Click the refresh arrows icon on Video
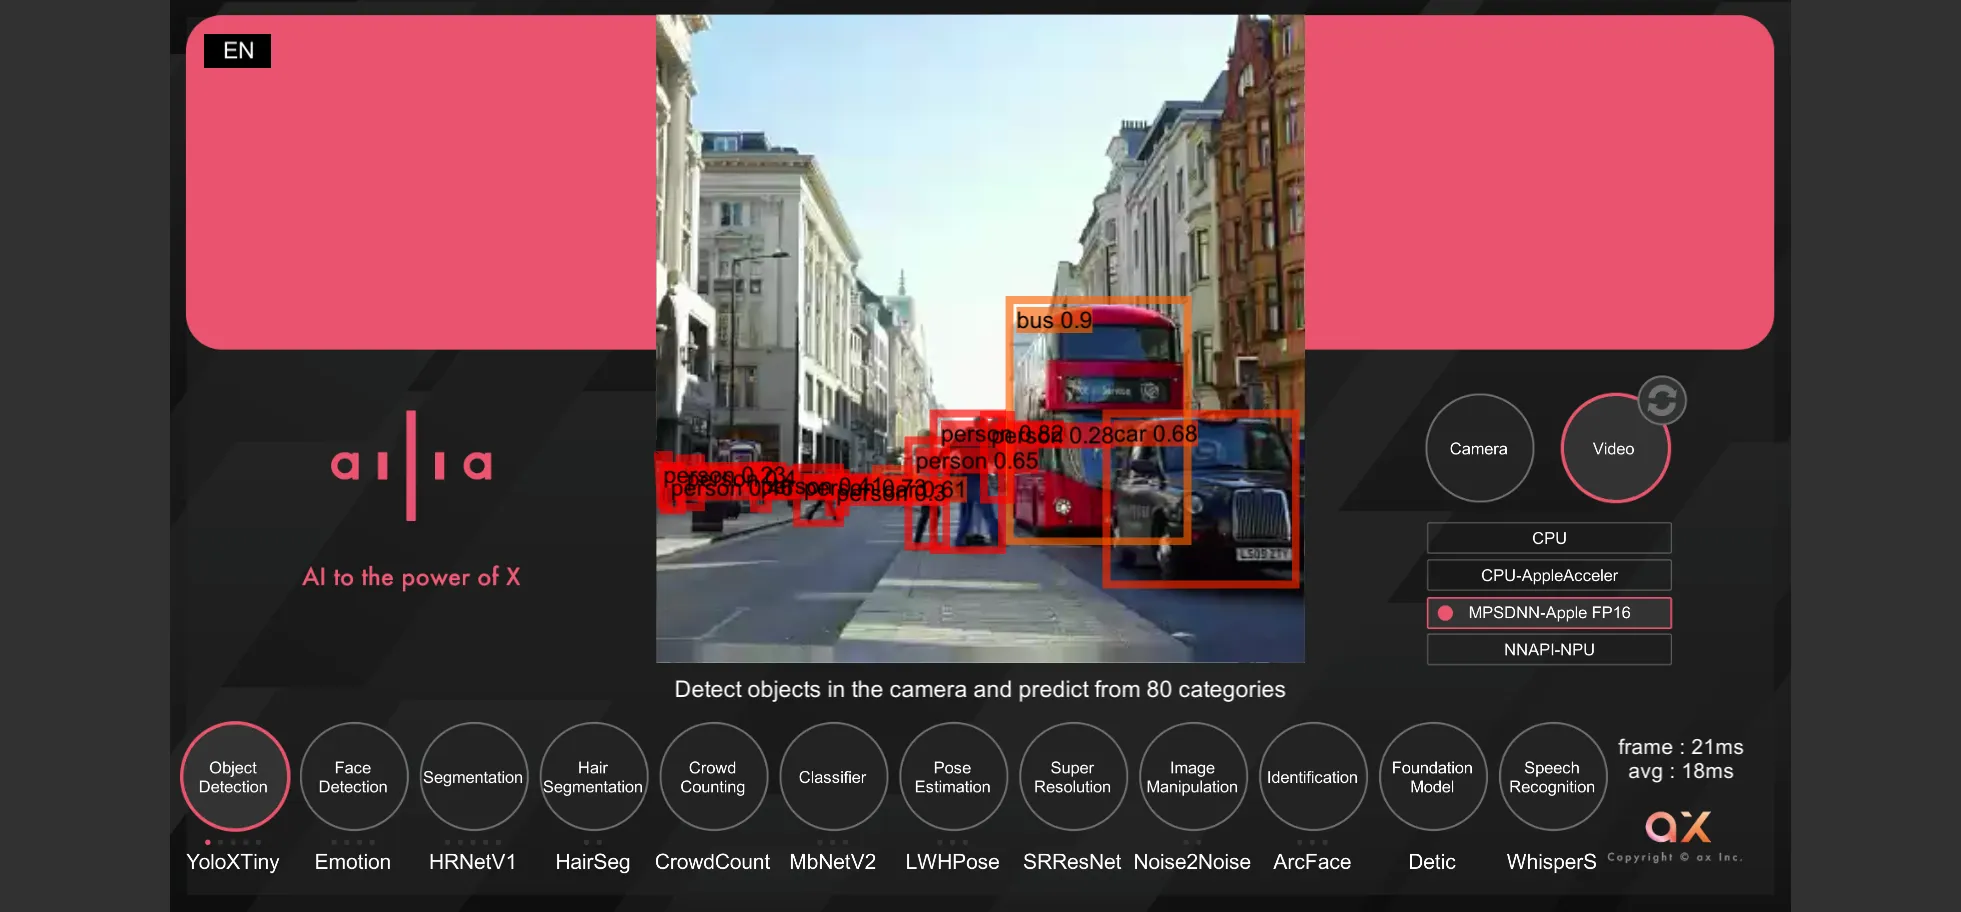The height and width of the screenshot is (912, 1961). (x=1662, y=401)
